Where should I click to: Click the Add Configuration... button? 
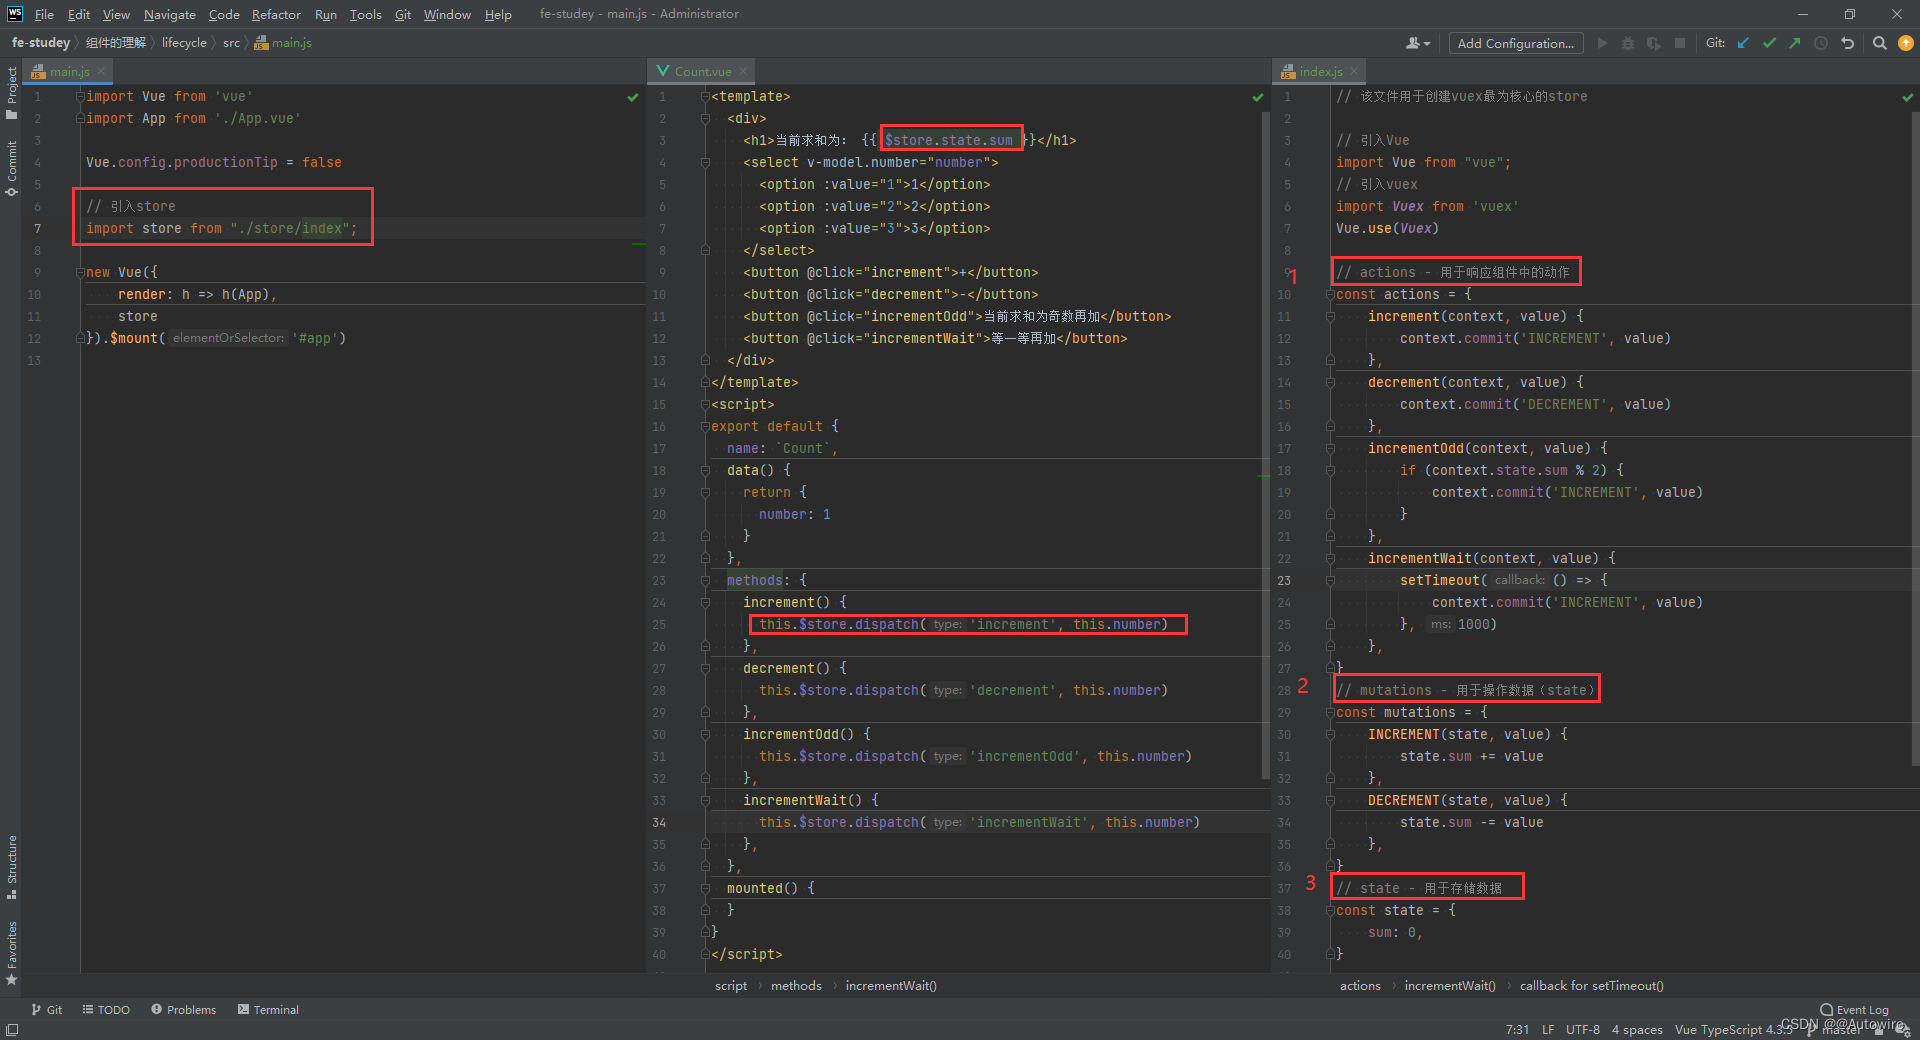click(1515, 43)
